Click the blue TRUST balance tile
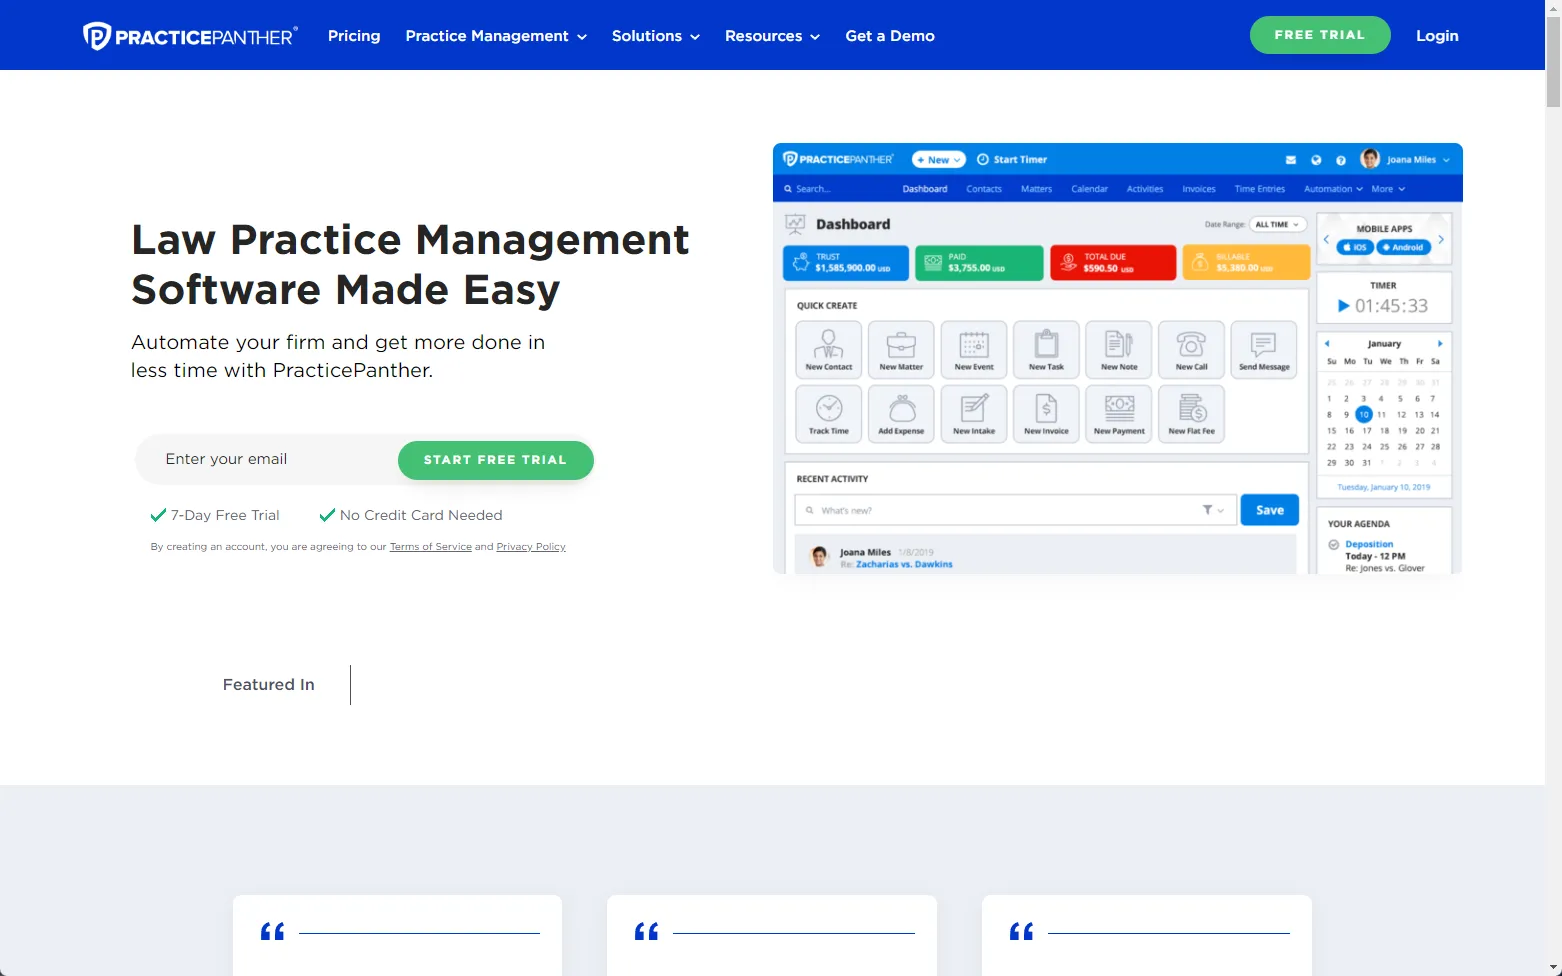This screenshot has height=976, width=1562. (x=846, y=263)
